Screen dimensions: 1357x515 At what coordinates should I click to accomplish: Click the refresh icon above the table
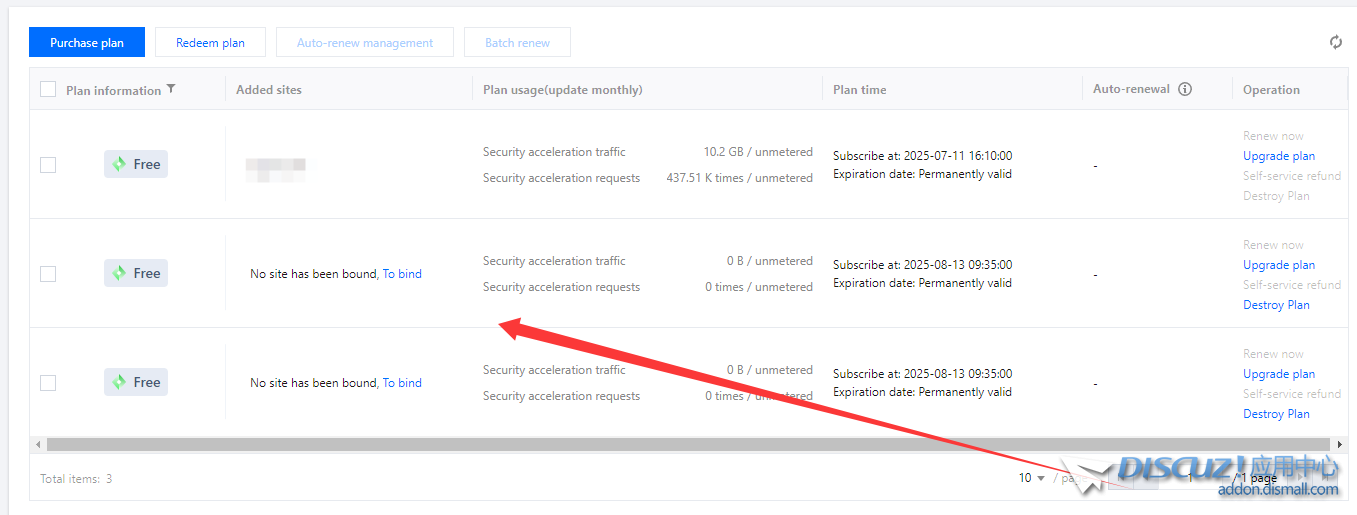[1335, 42]
